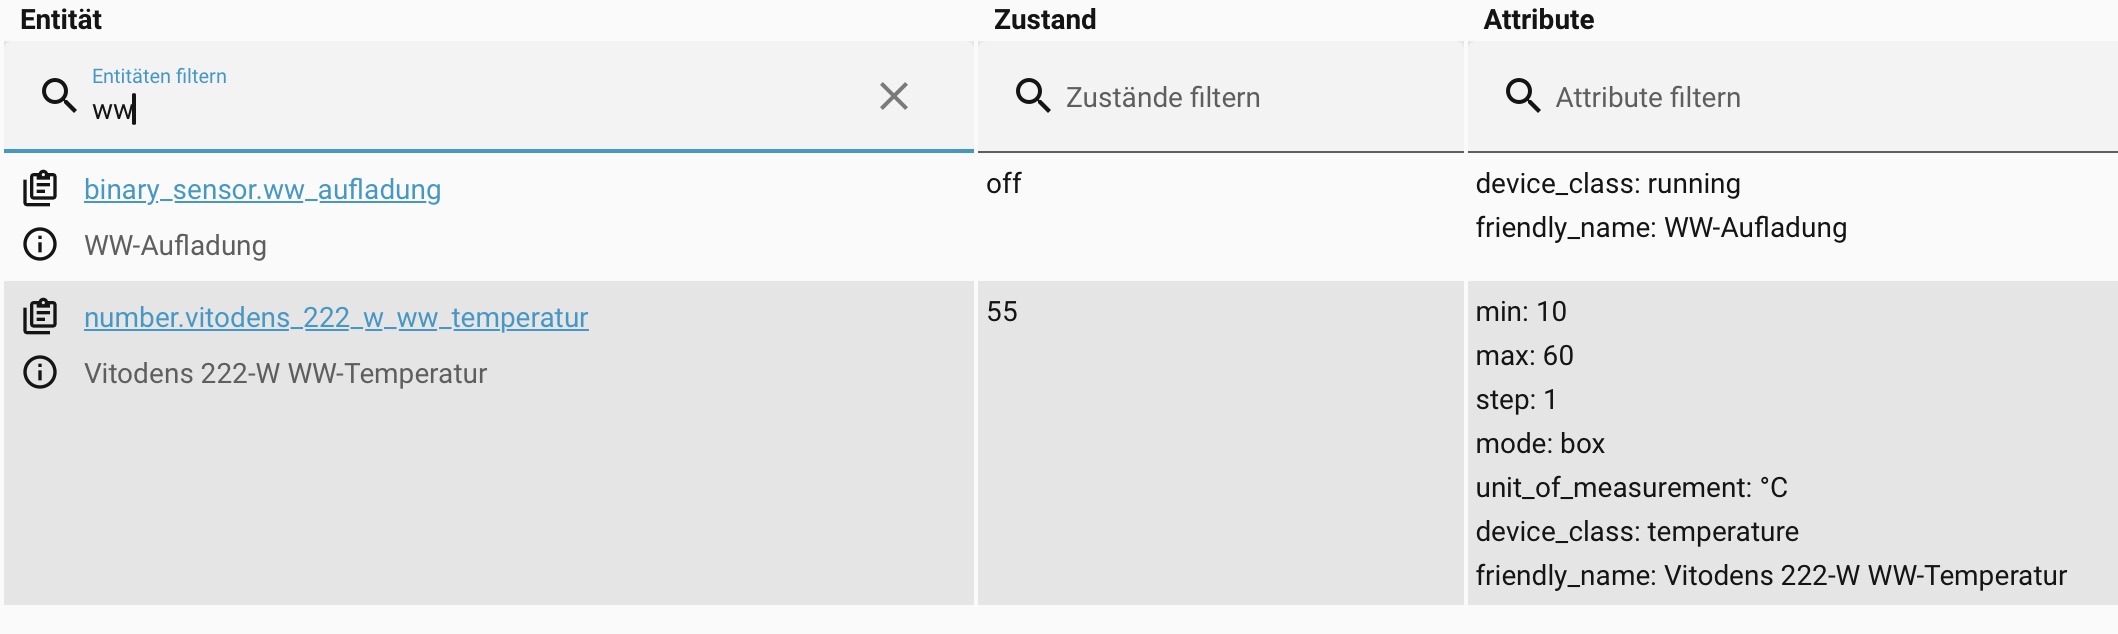Click the Entität column header

click(61, 20)
